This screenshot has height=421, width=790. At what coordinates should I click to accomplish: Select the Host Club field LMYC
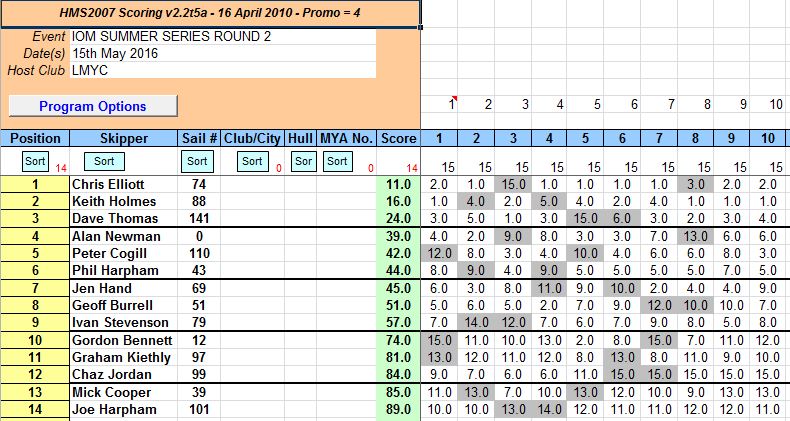click(223, 71)
